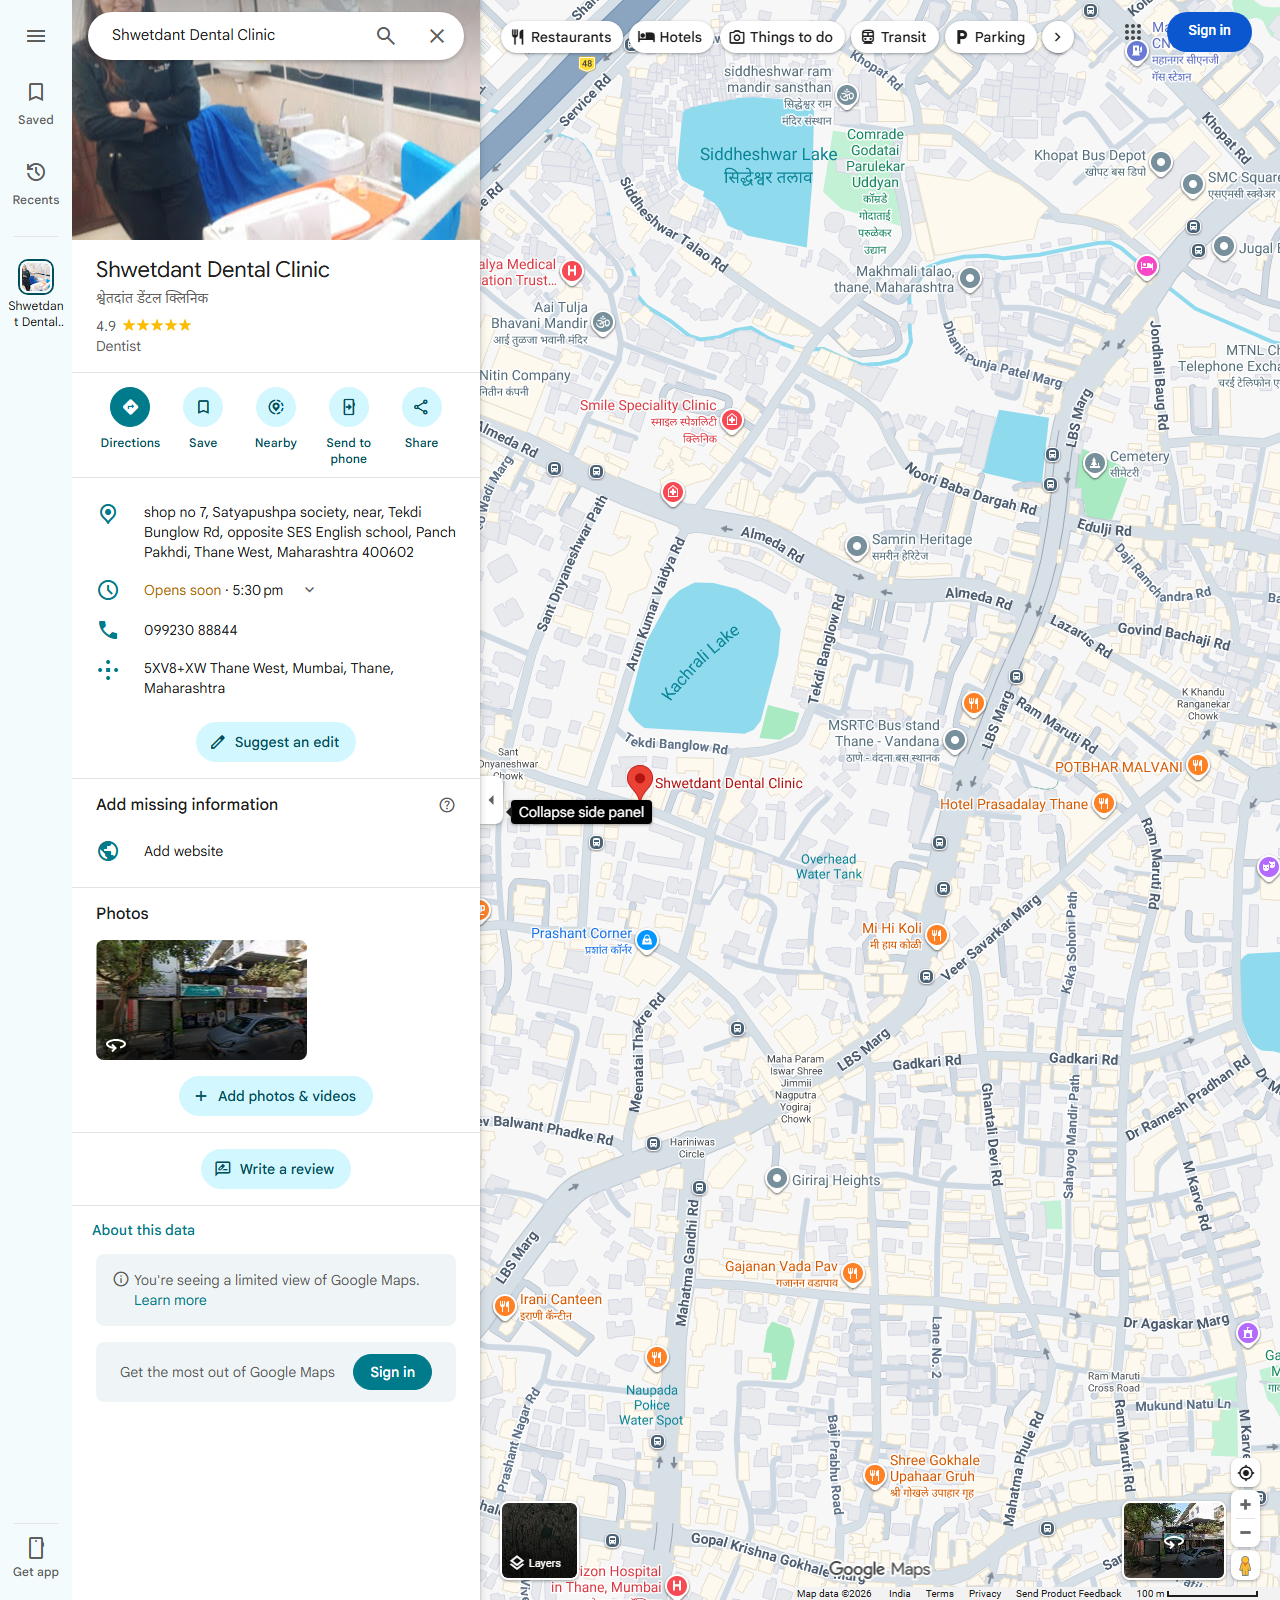Filter map by Parking
The width and height of the screenshot is (1280, 1600).
pos(990,37)
